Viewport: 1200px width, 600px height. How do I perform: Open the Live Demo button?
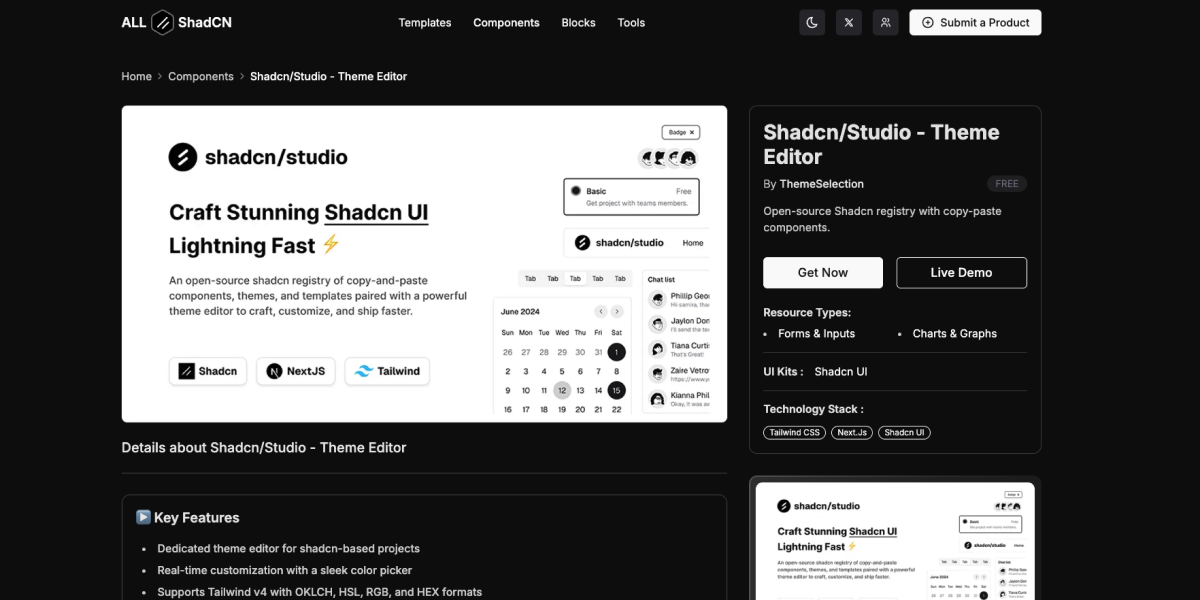click(962, 272)
